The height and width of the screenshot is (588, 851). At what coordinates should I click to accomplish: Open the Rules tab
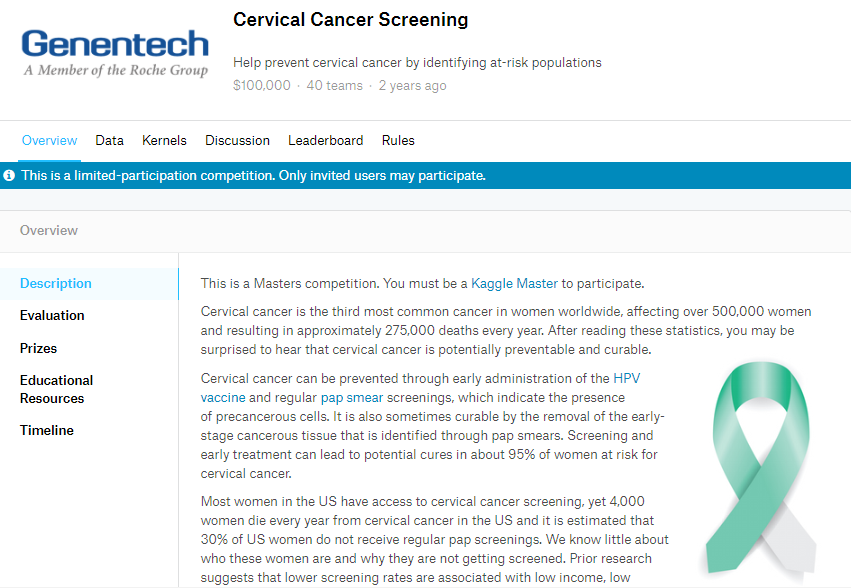pos(398,141)
